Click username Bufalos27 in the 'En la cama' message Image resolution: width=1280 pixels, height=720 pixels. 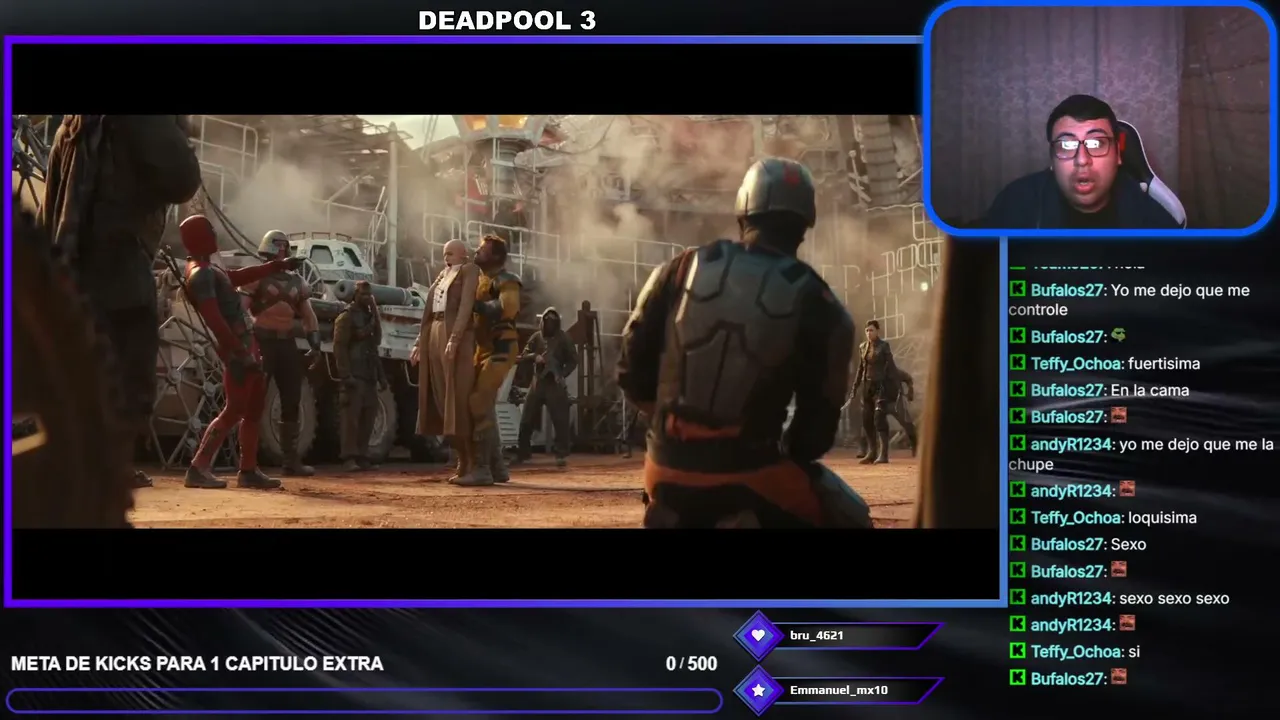pos(1067,390)
